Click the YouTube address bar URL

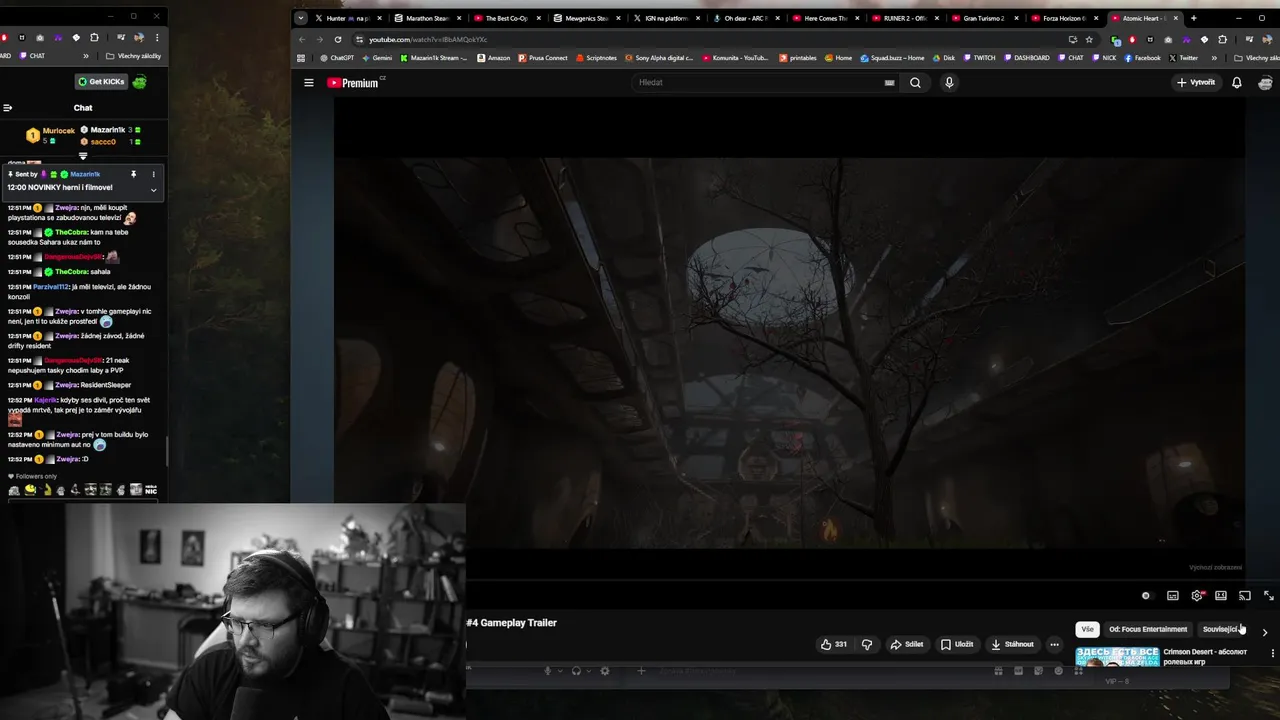click(x=428, y=39)
